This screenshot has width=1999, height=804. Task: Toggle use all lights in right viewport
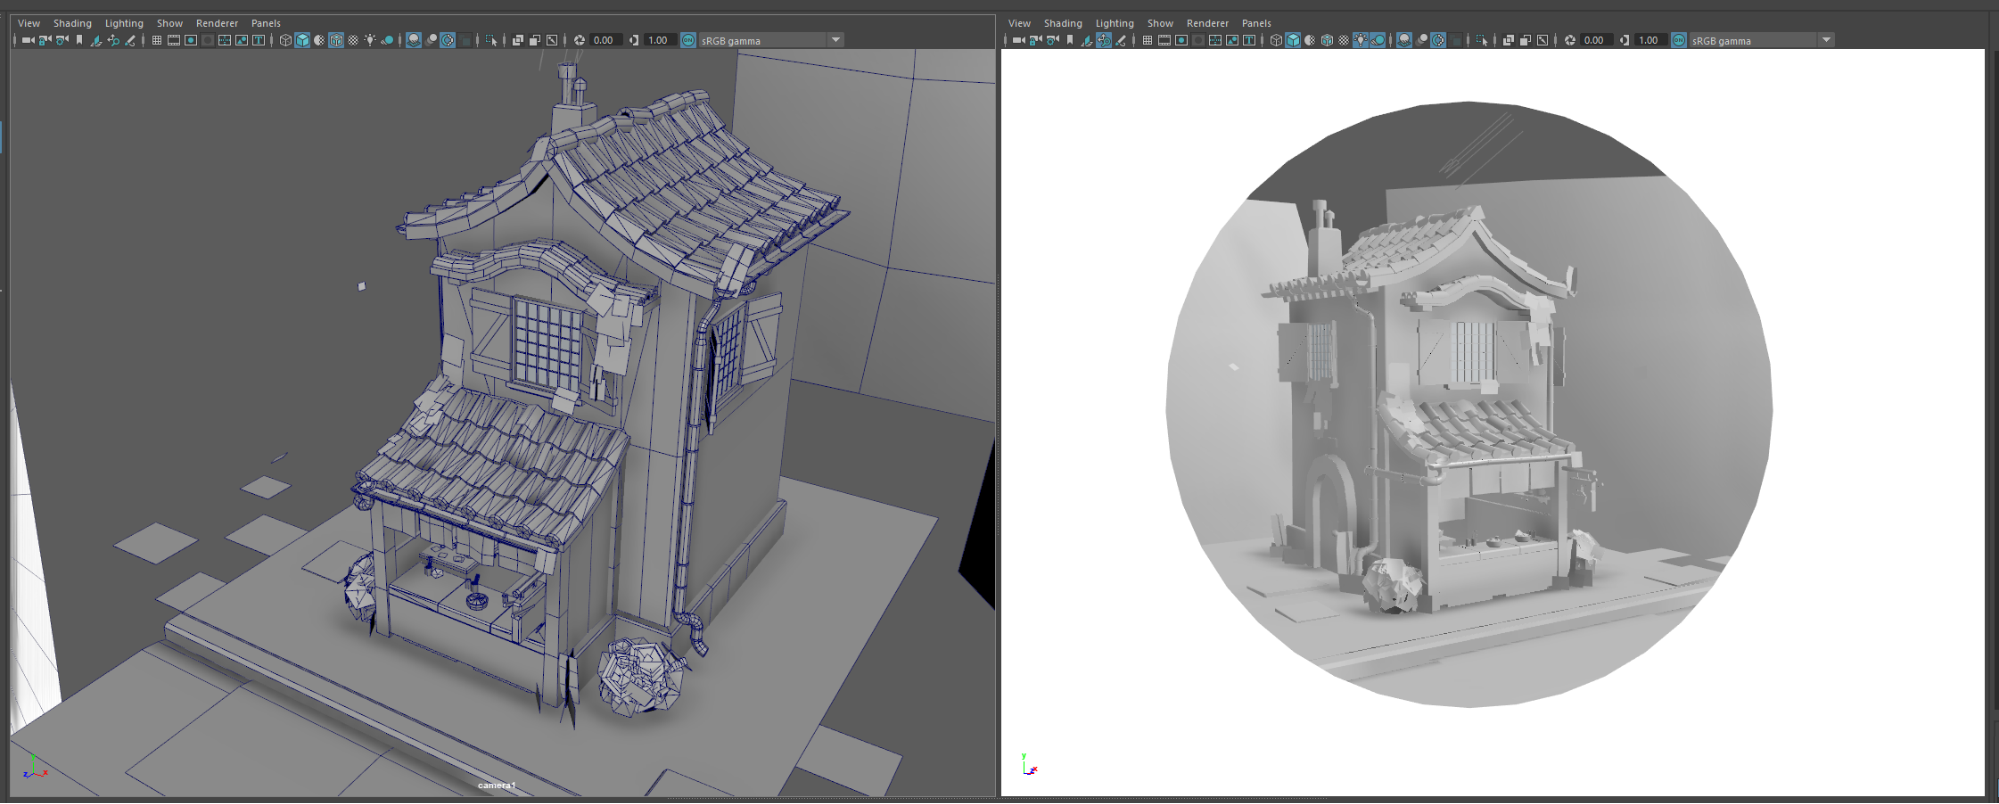click(x=1360, y=40)
